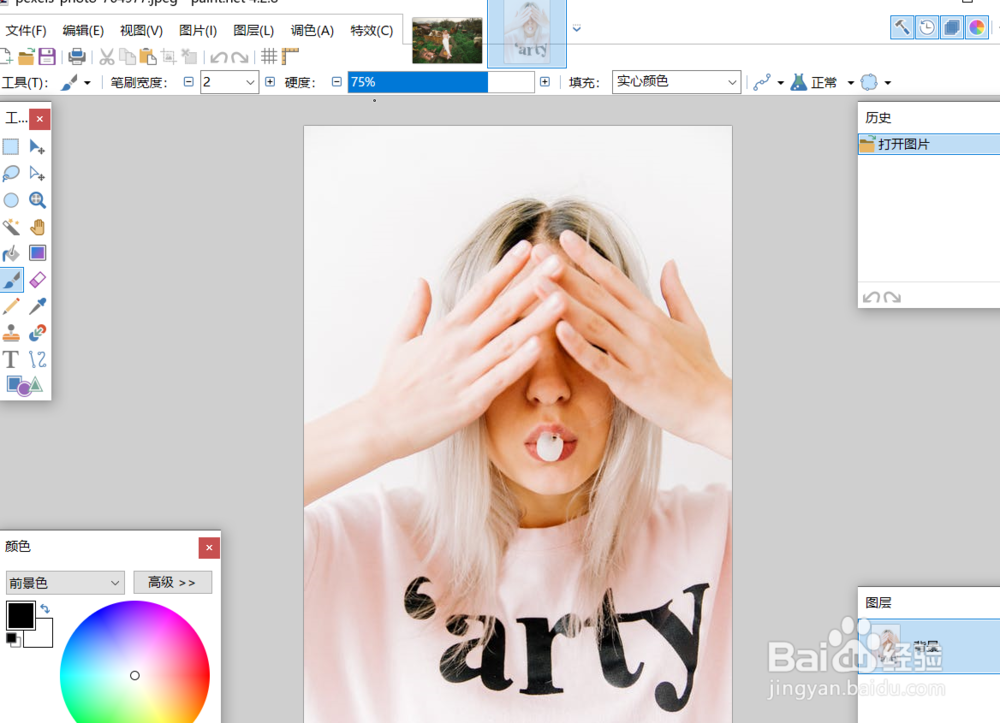The height and width of the screenshot is (723, 1000).
Task: Click the black primary color swatch
Action: click(20, 615)
